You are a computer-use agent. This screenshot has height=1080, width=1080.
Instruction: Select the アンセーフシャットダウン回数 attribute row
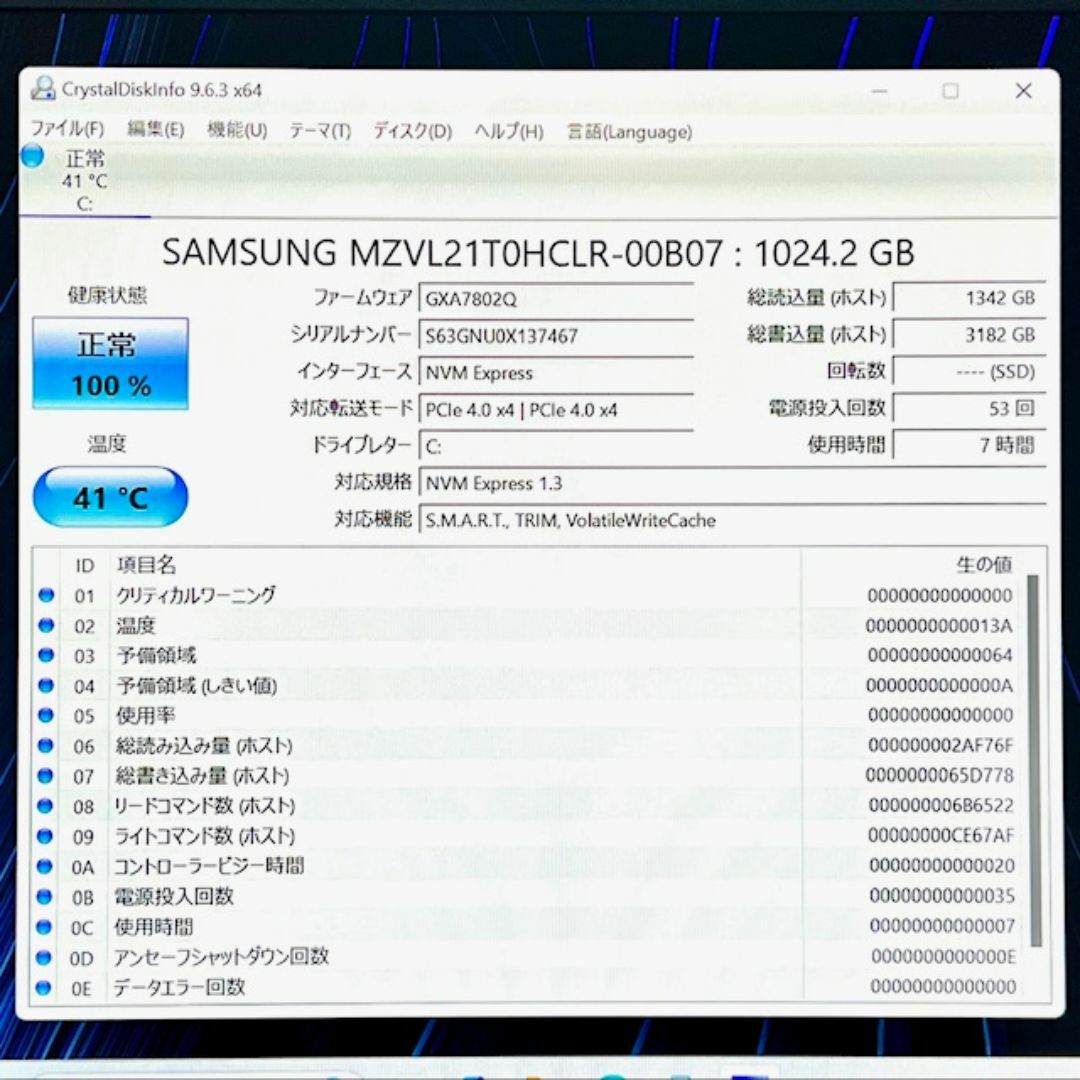point(528,957)
